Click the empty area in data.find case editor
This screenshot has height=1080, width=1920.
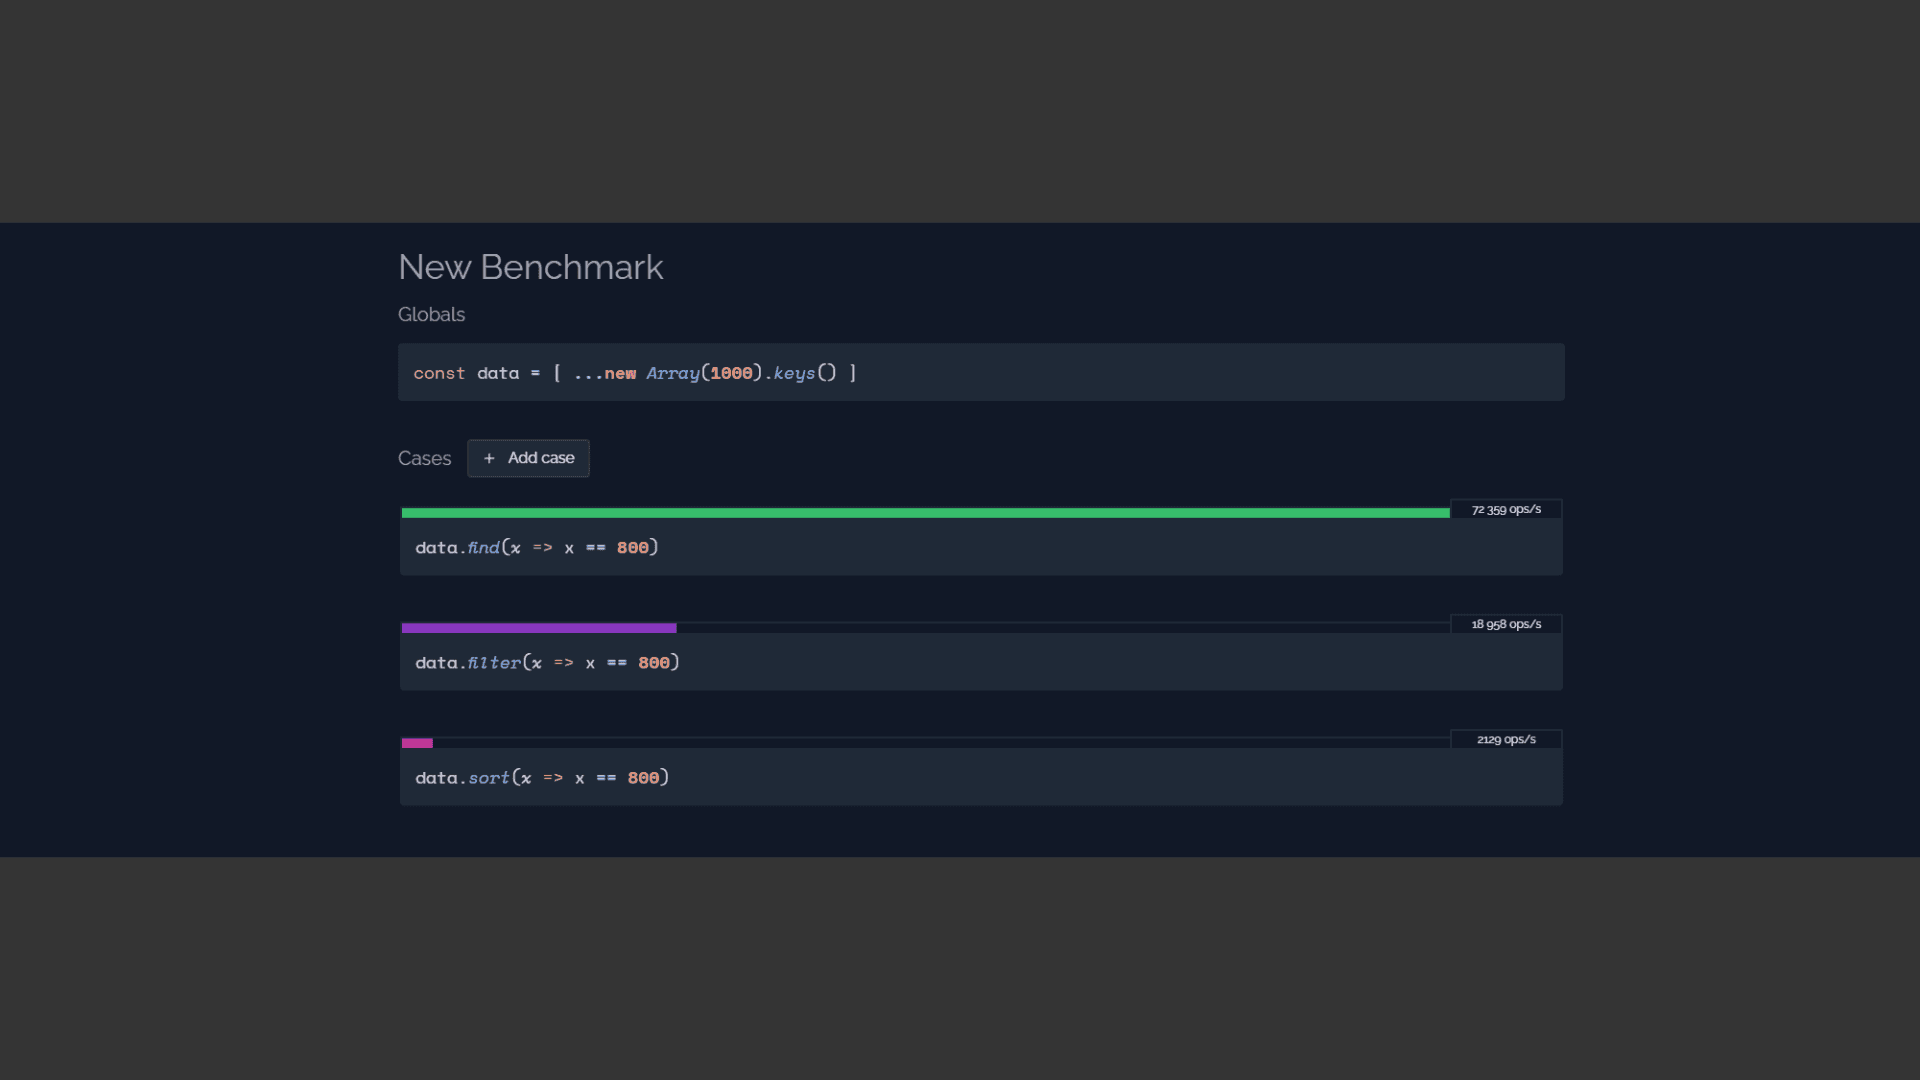tap(1100, 548)
